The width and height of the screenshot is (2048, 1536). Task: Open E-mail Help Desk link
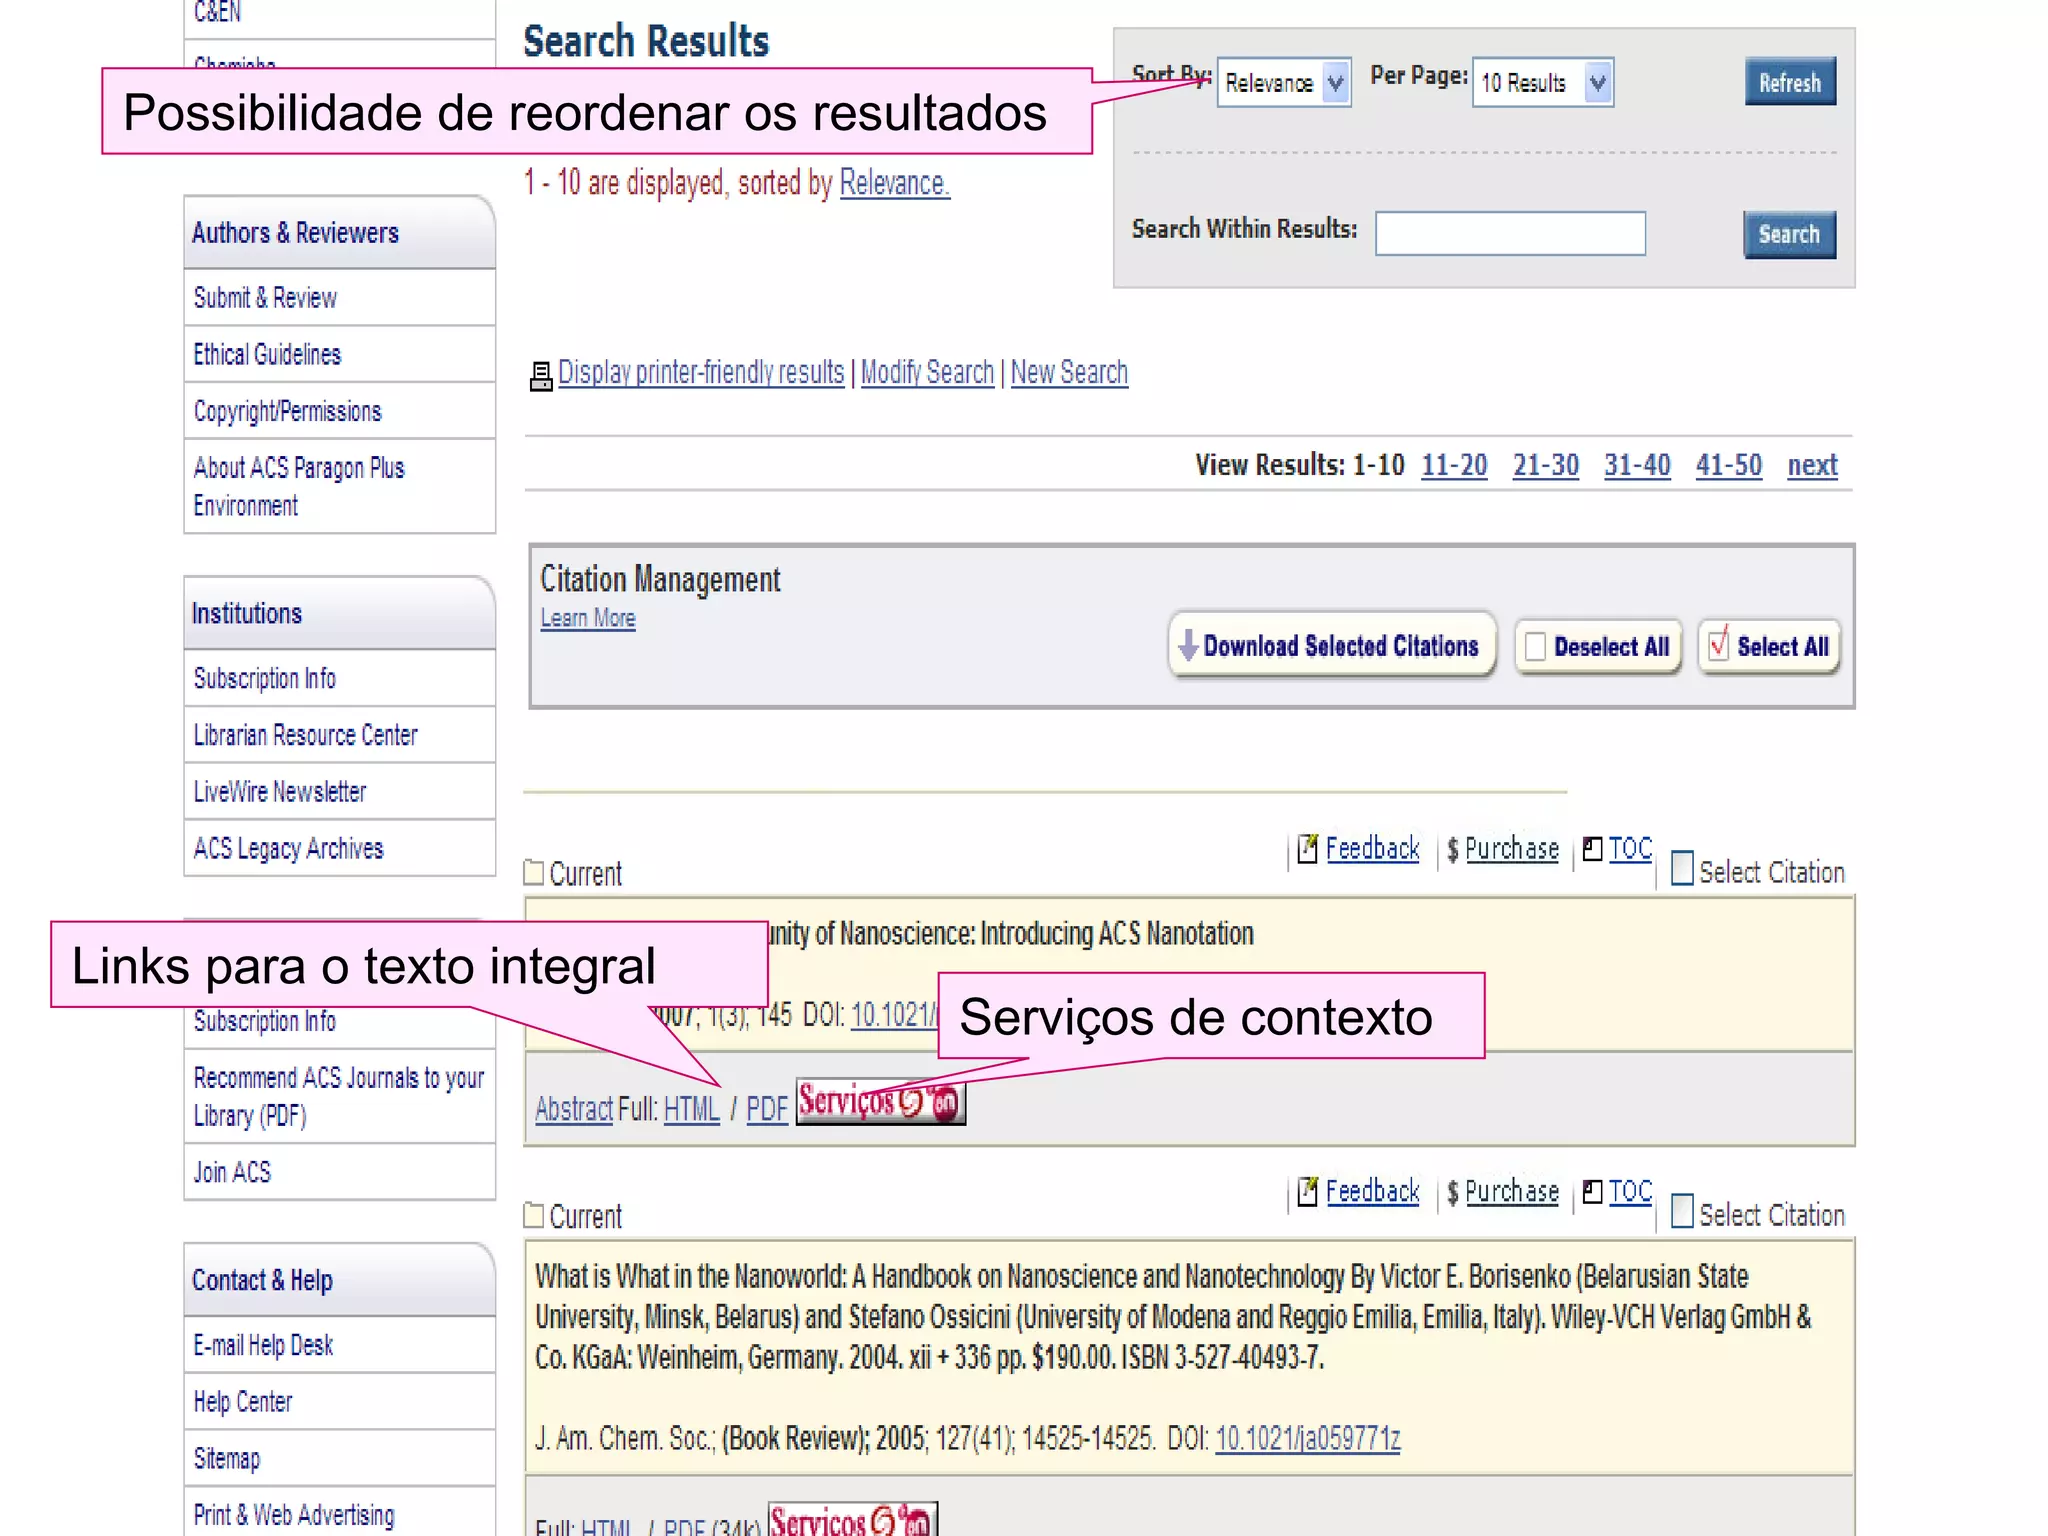263,1346
